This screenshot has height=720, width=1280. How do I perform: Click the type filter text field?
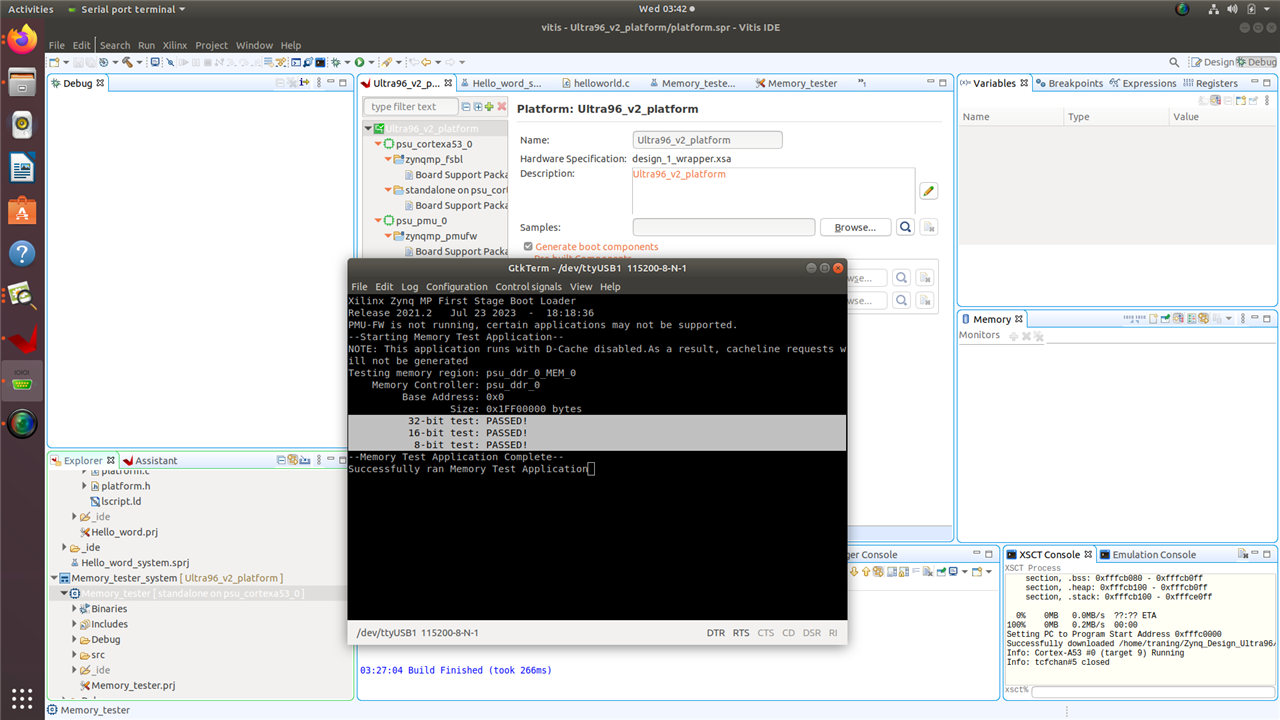411,106
